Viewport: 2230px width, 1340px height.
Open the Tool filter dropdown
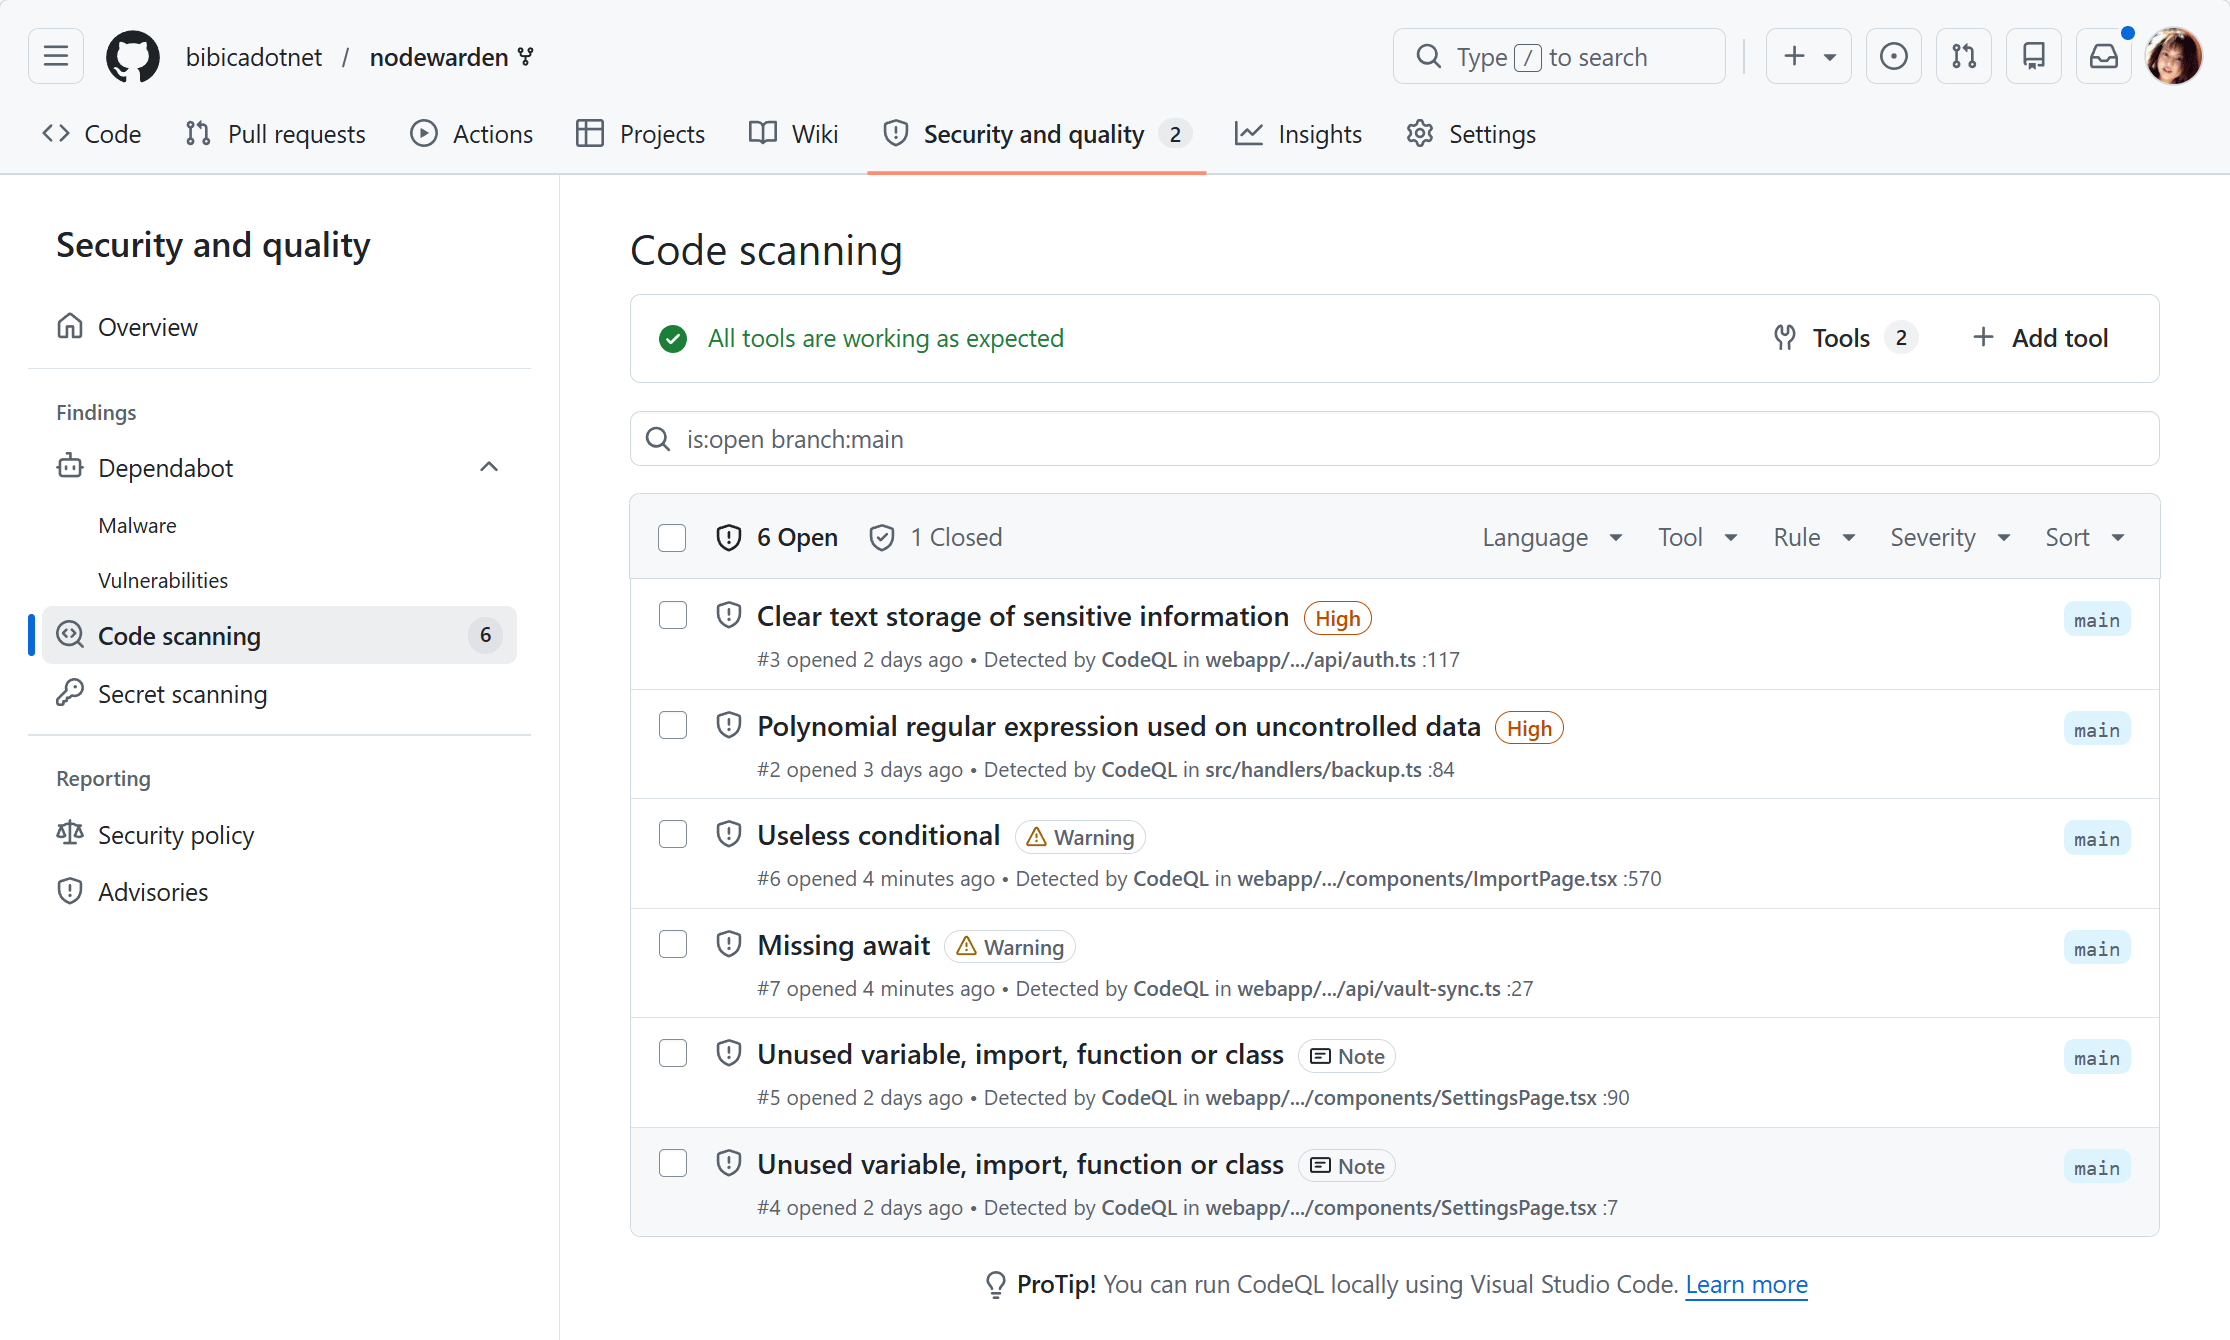1697,538
